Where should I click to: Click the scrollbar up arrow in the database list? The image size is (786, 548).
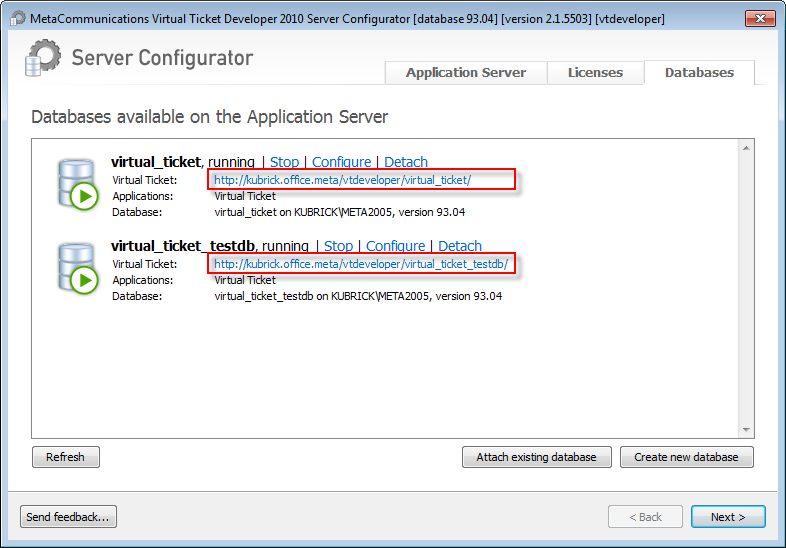746,148
